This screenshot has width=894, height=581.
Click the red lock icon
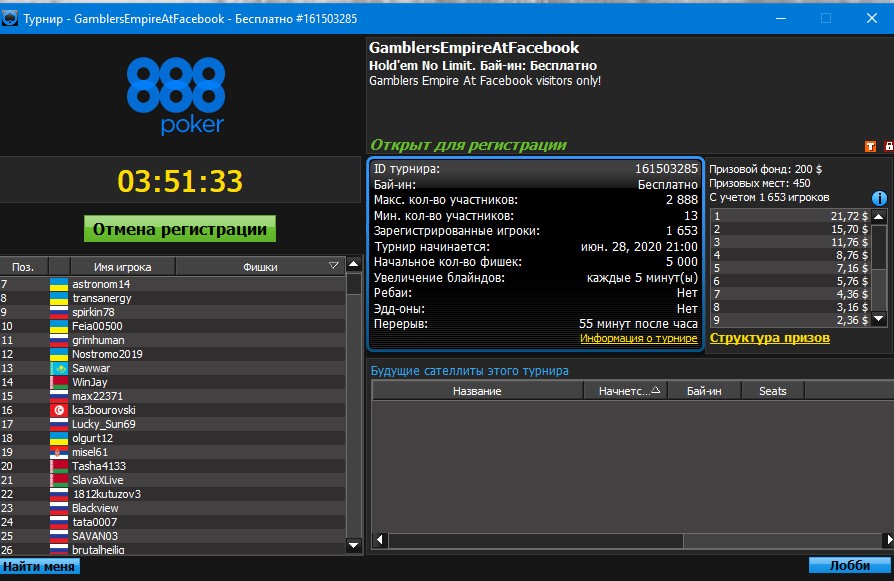pos(889,147)
